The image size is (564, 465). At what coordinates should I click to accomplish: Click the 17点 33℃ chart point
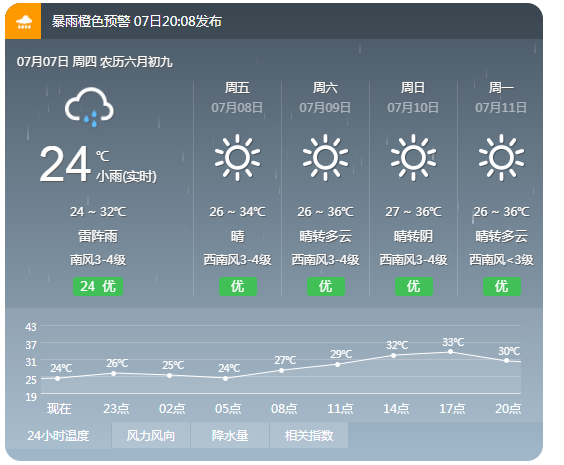[x=450, y=351]
